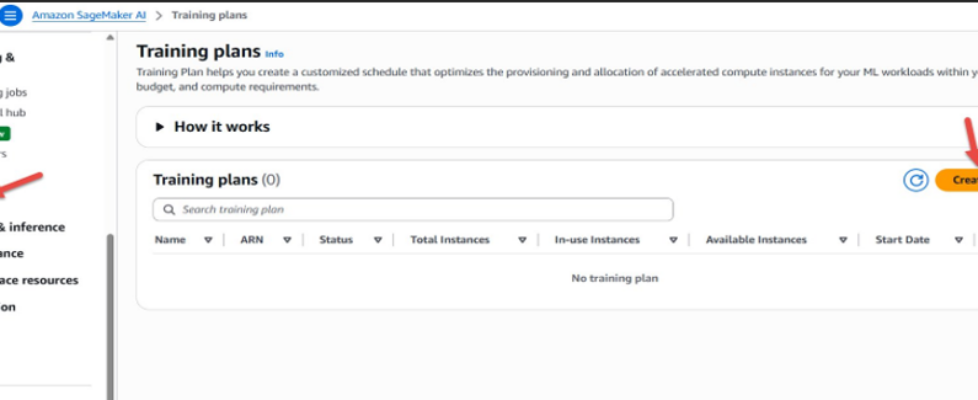Sort by Status column arrow

[377, 240]
